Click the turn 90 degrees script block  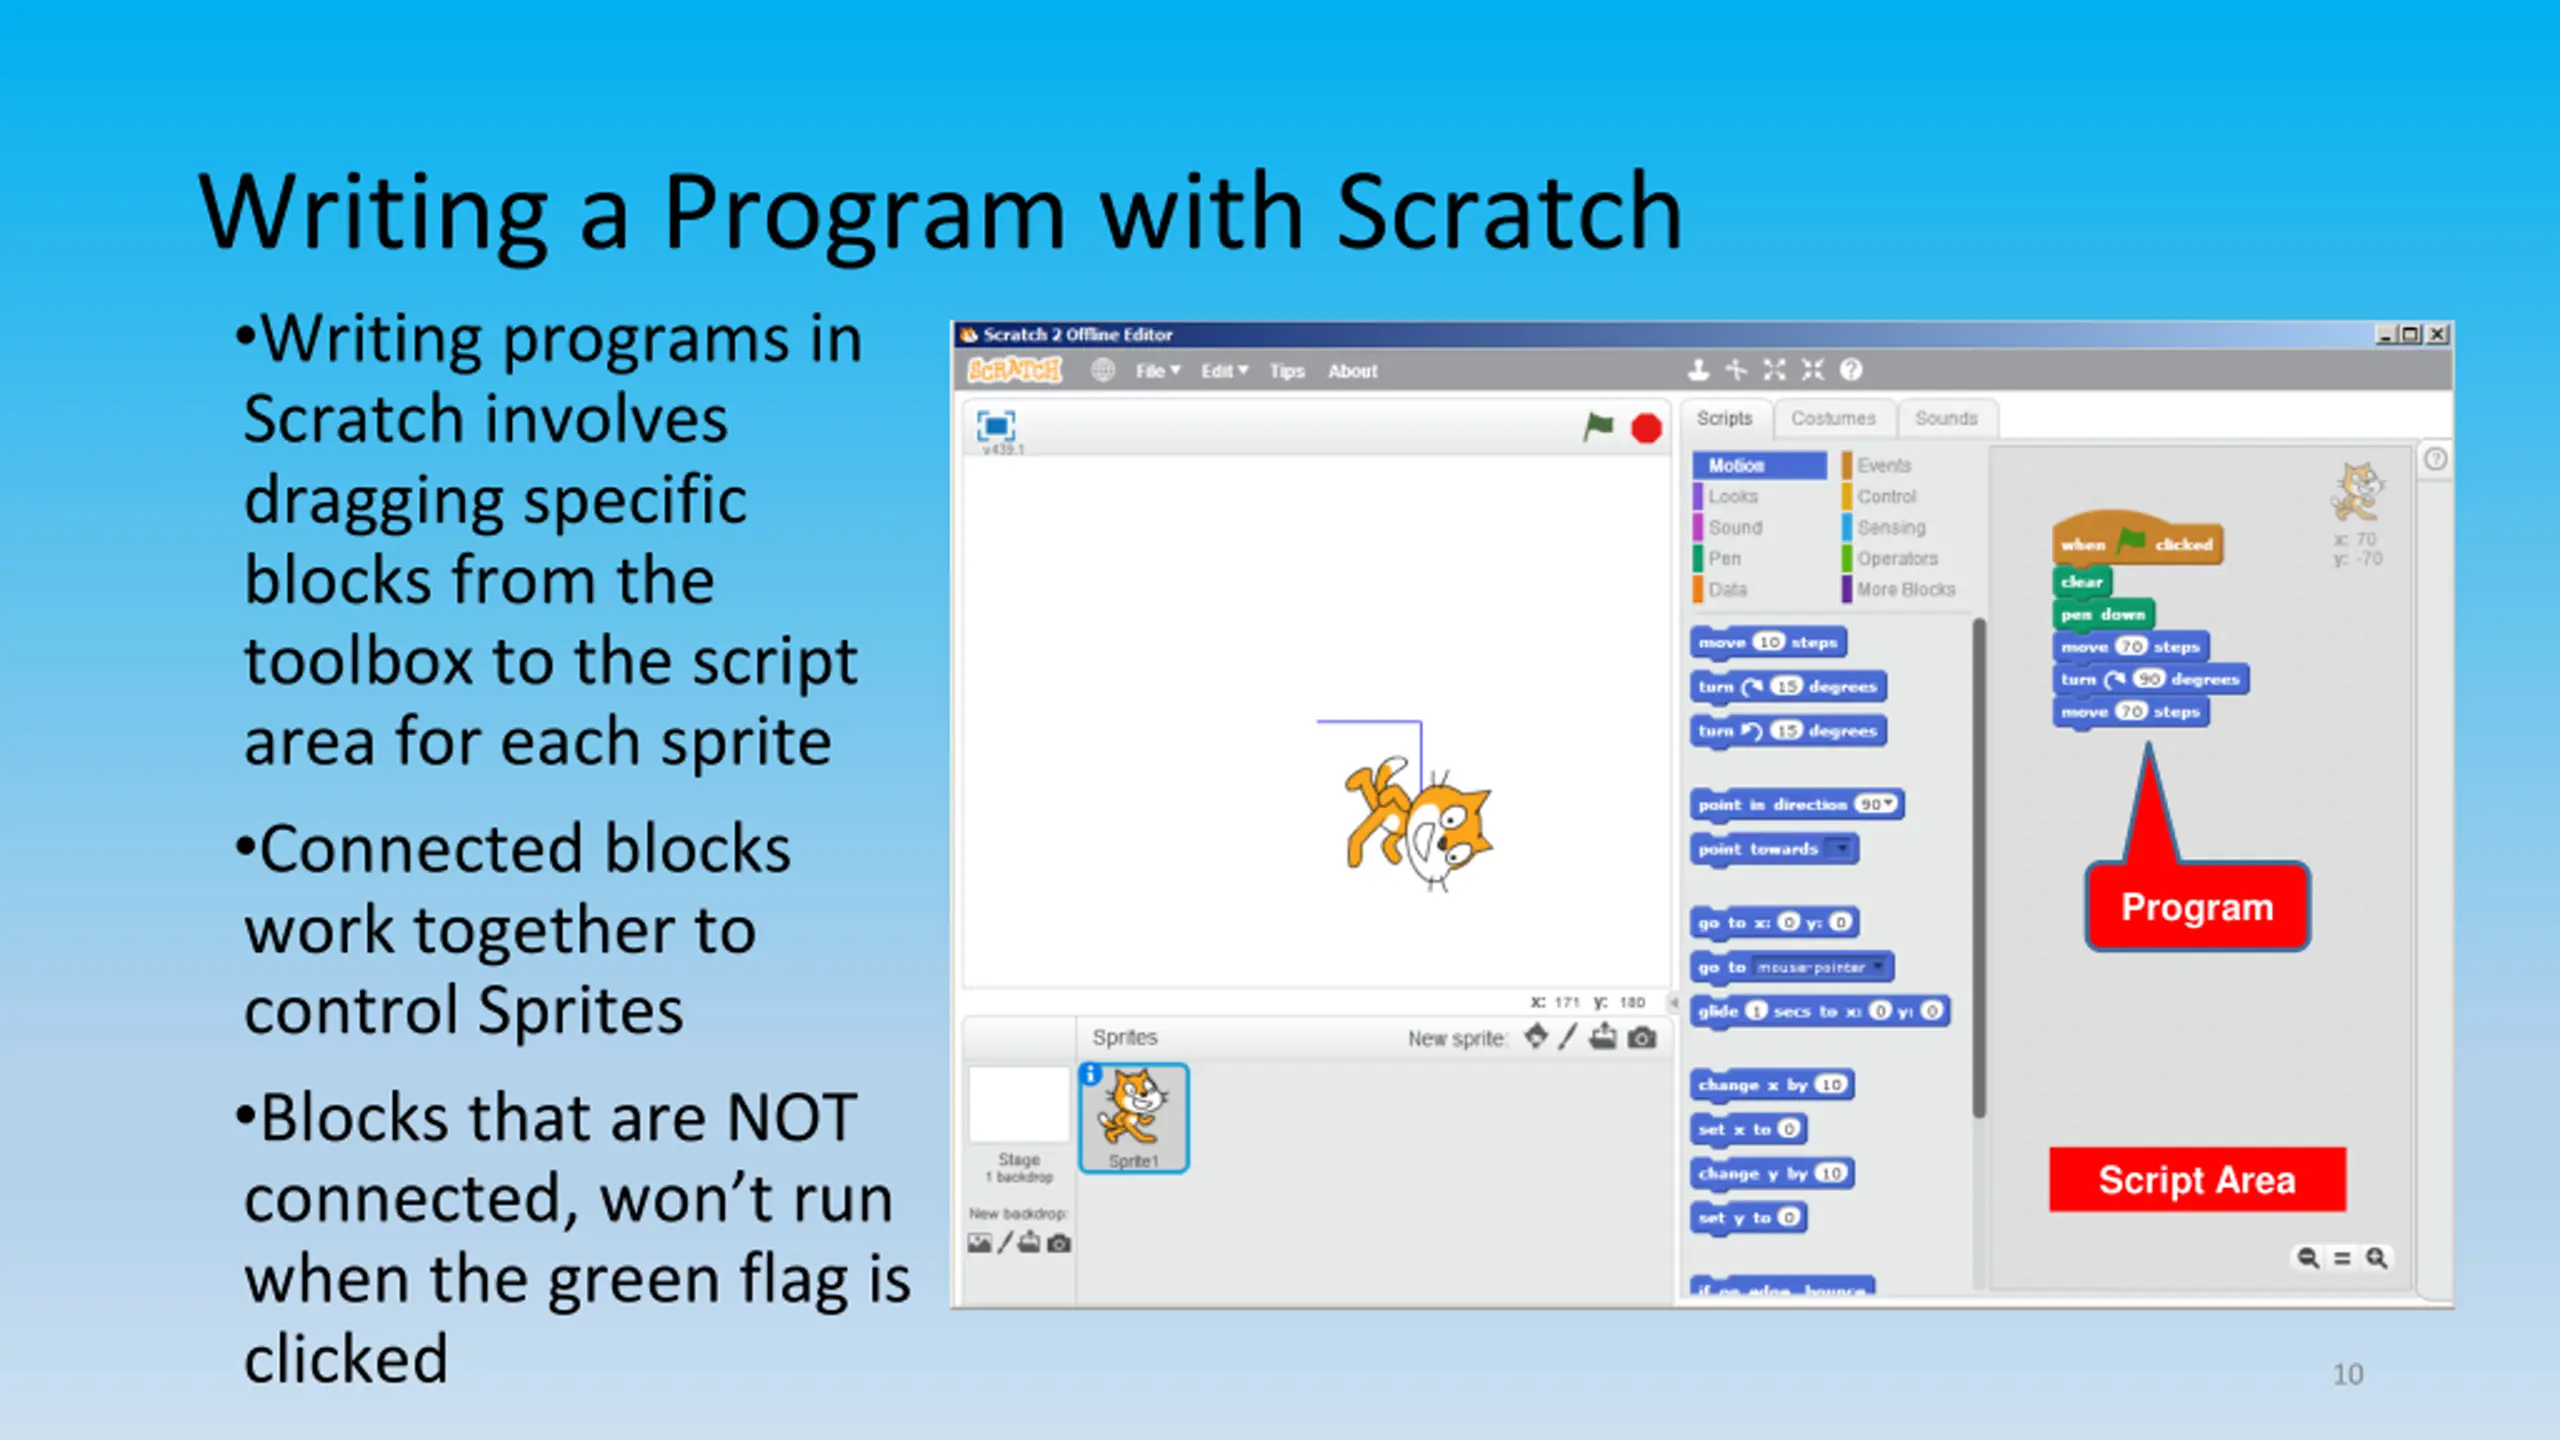click(x=2150, y=679)
